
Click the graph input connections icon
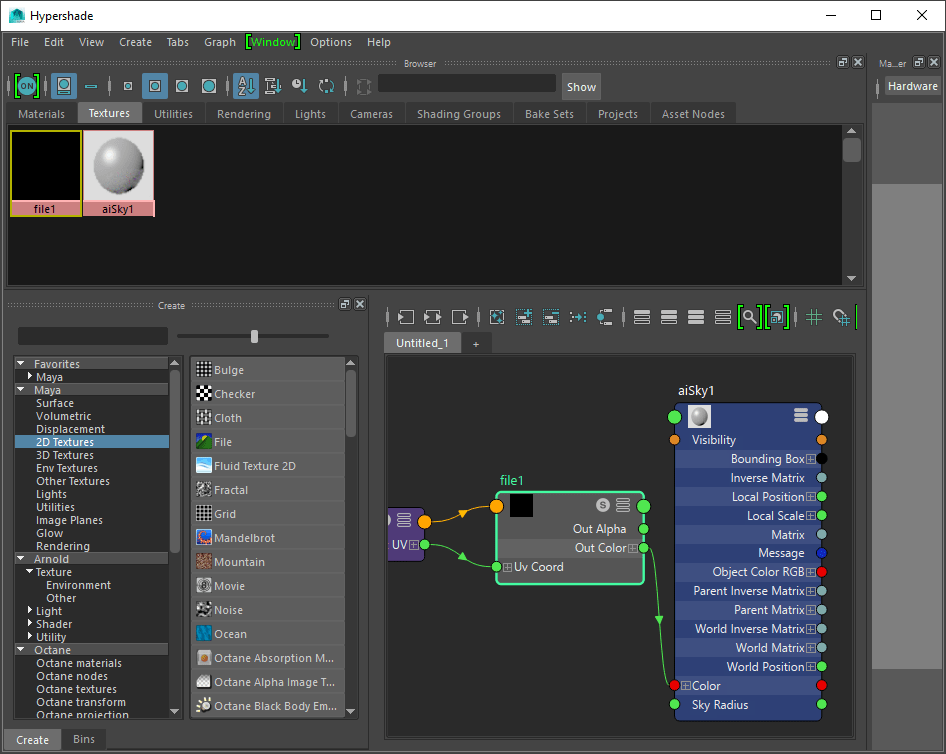[405, 317]
